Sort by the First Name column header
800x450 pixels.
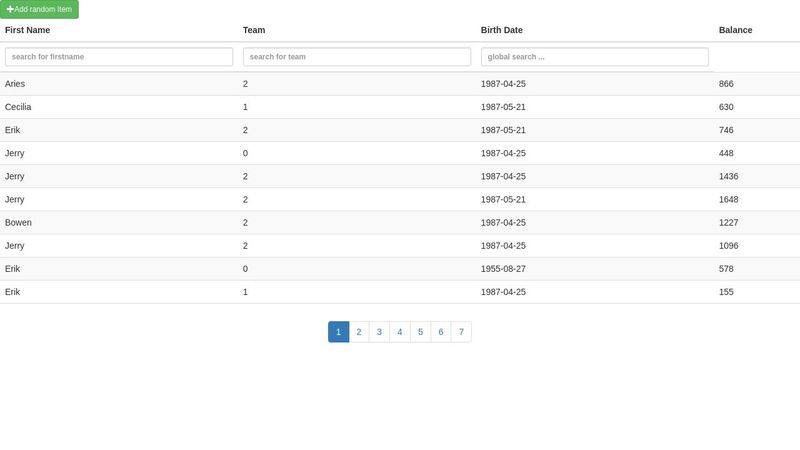click(x=28, y=30)
